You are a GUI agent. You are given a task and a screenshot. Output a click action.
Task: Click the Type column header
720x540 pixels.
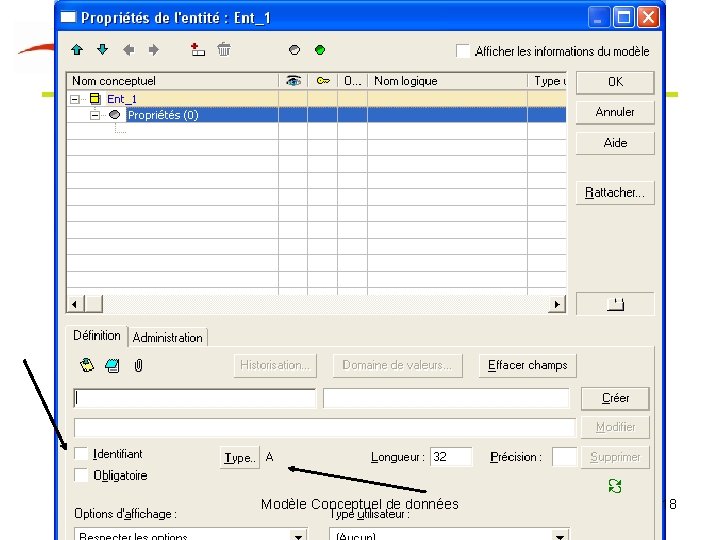[547, 81]
